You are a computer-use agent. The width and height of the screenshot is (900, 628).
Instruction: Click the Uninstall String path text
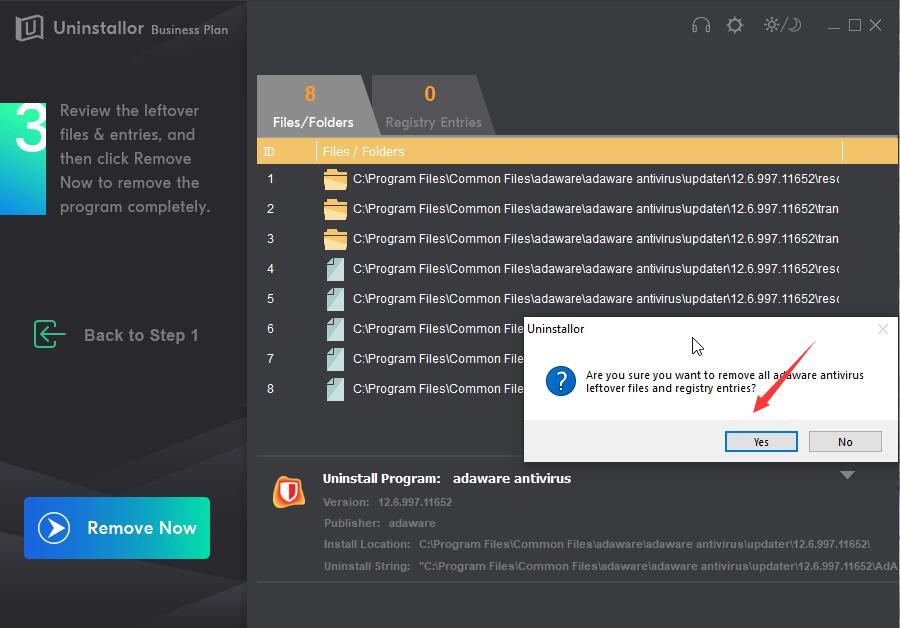click(x=610, y=566)
